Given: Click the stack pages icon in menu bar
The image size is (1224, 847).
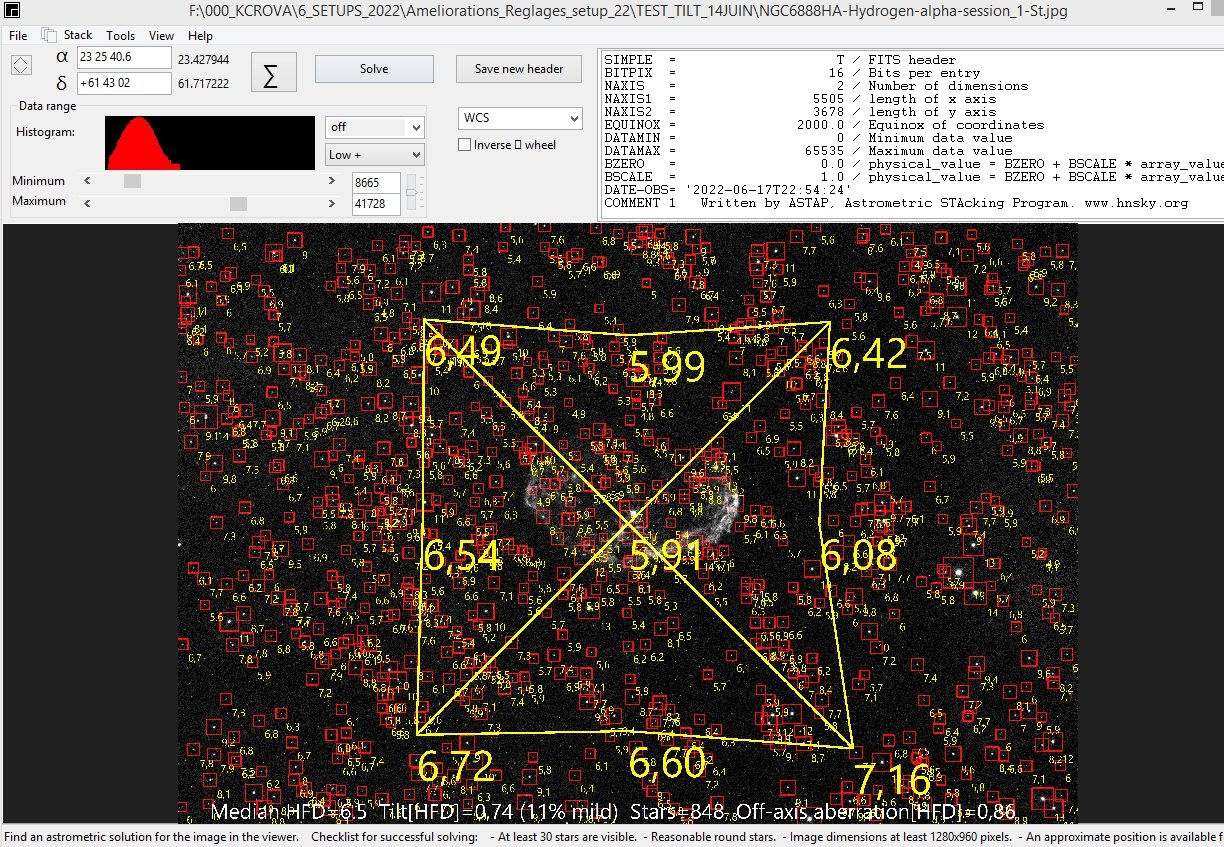Looking at the screenshot, I should [49, 35].
